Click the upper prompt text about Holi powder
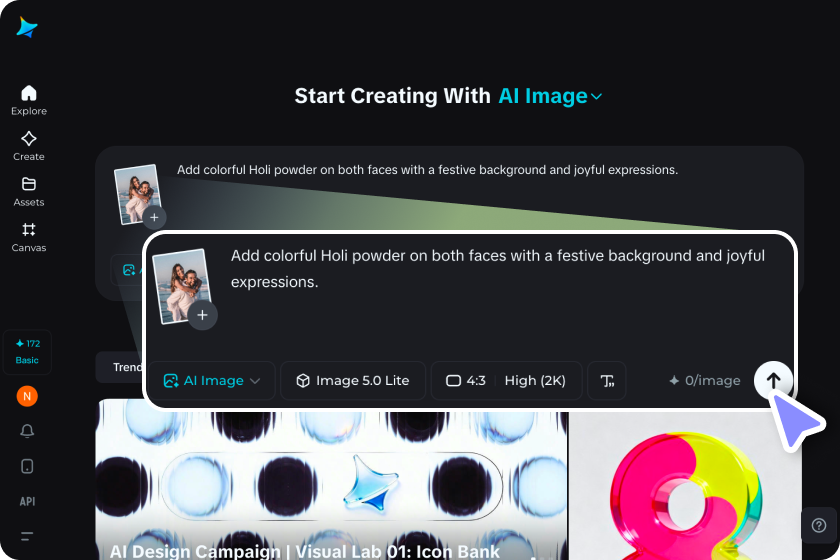 coord(428,170)
